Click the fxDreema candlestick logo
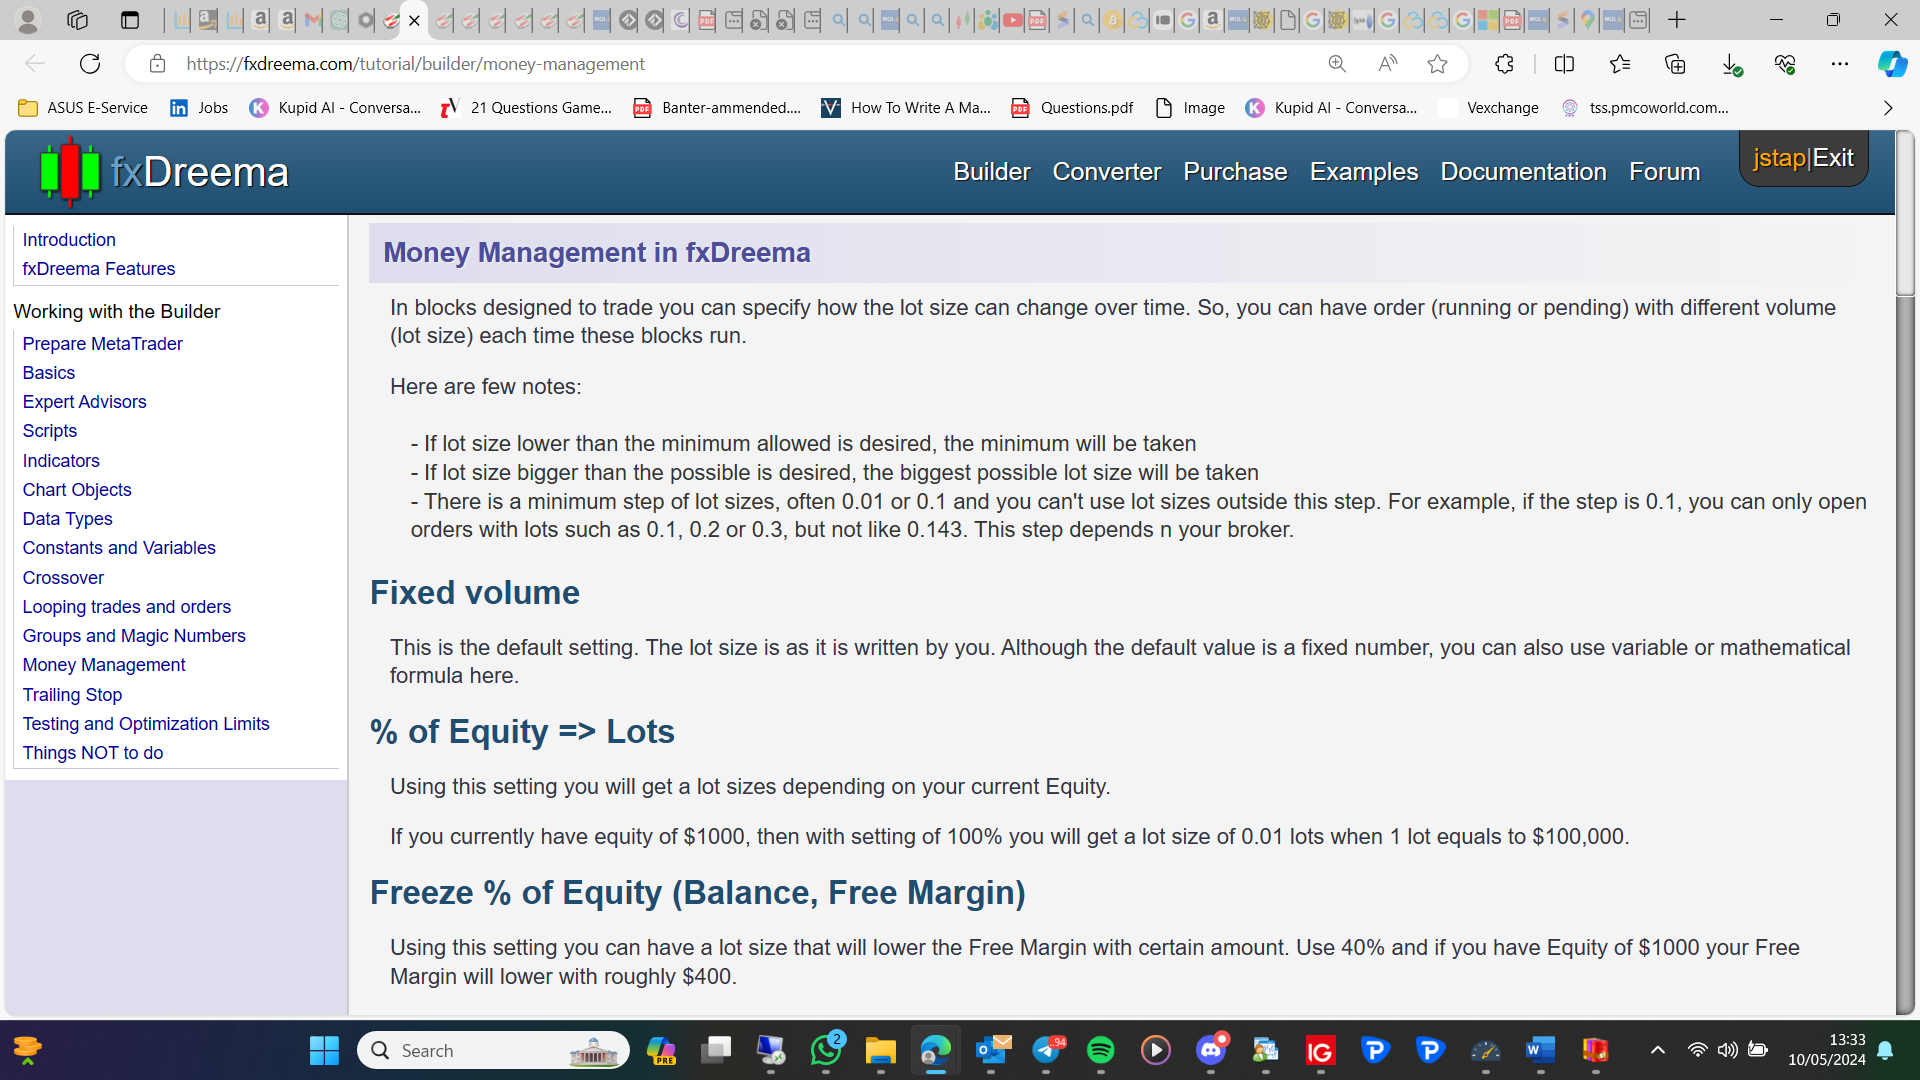The width and height of the screenshot is (1920, 1080). pyautogui.click(x=70, y=172)
